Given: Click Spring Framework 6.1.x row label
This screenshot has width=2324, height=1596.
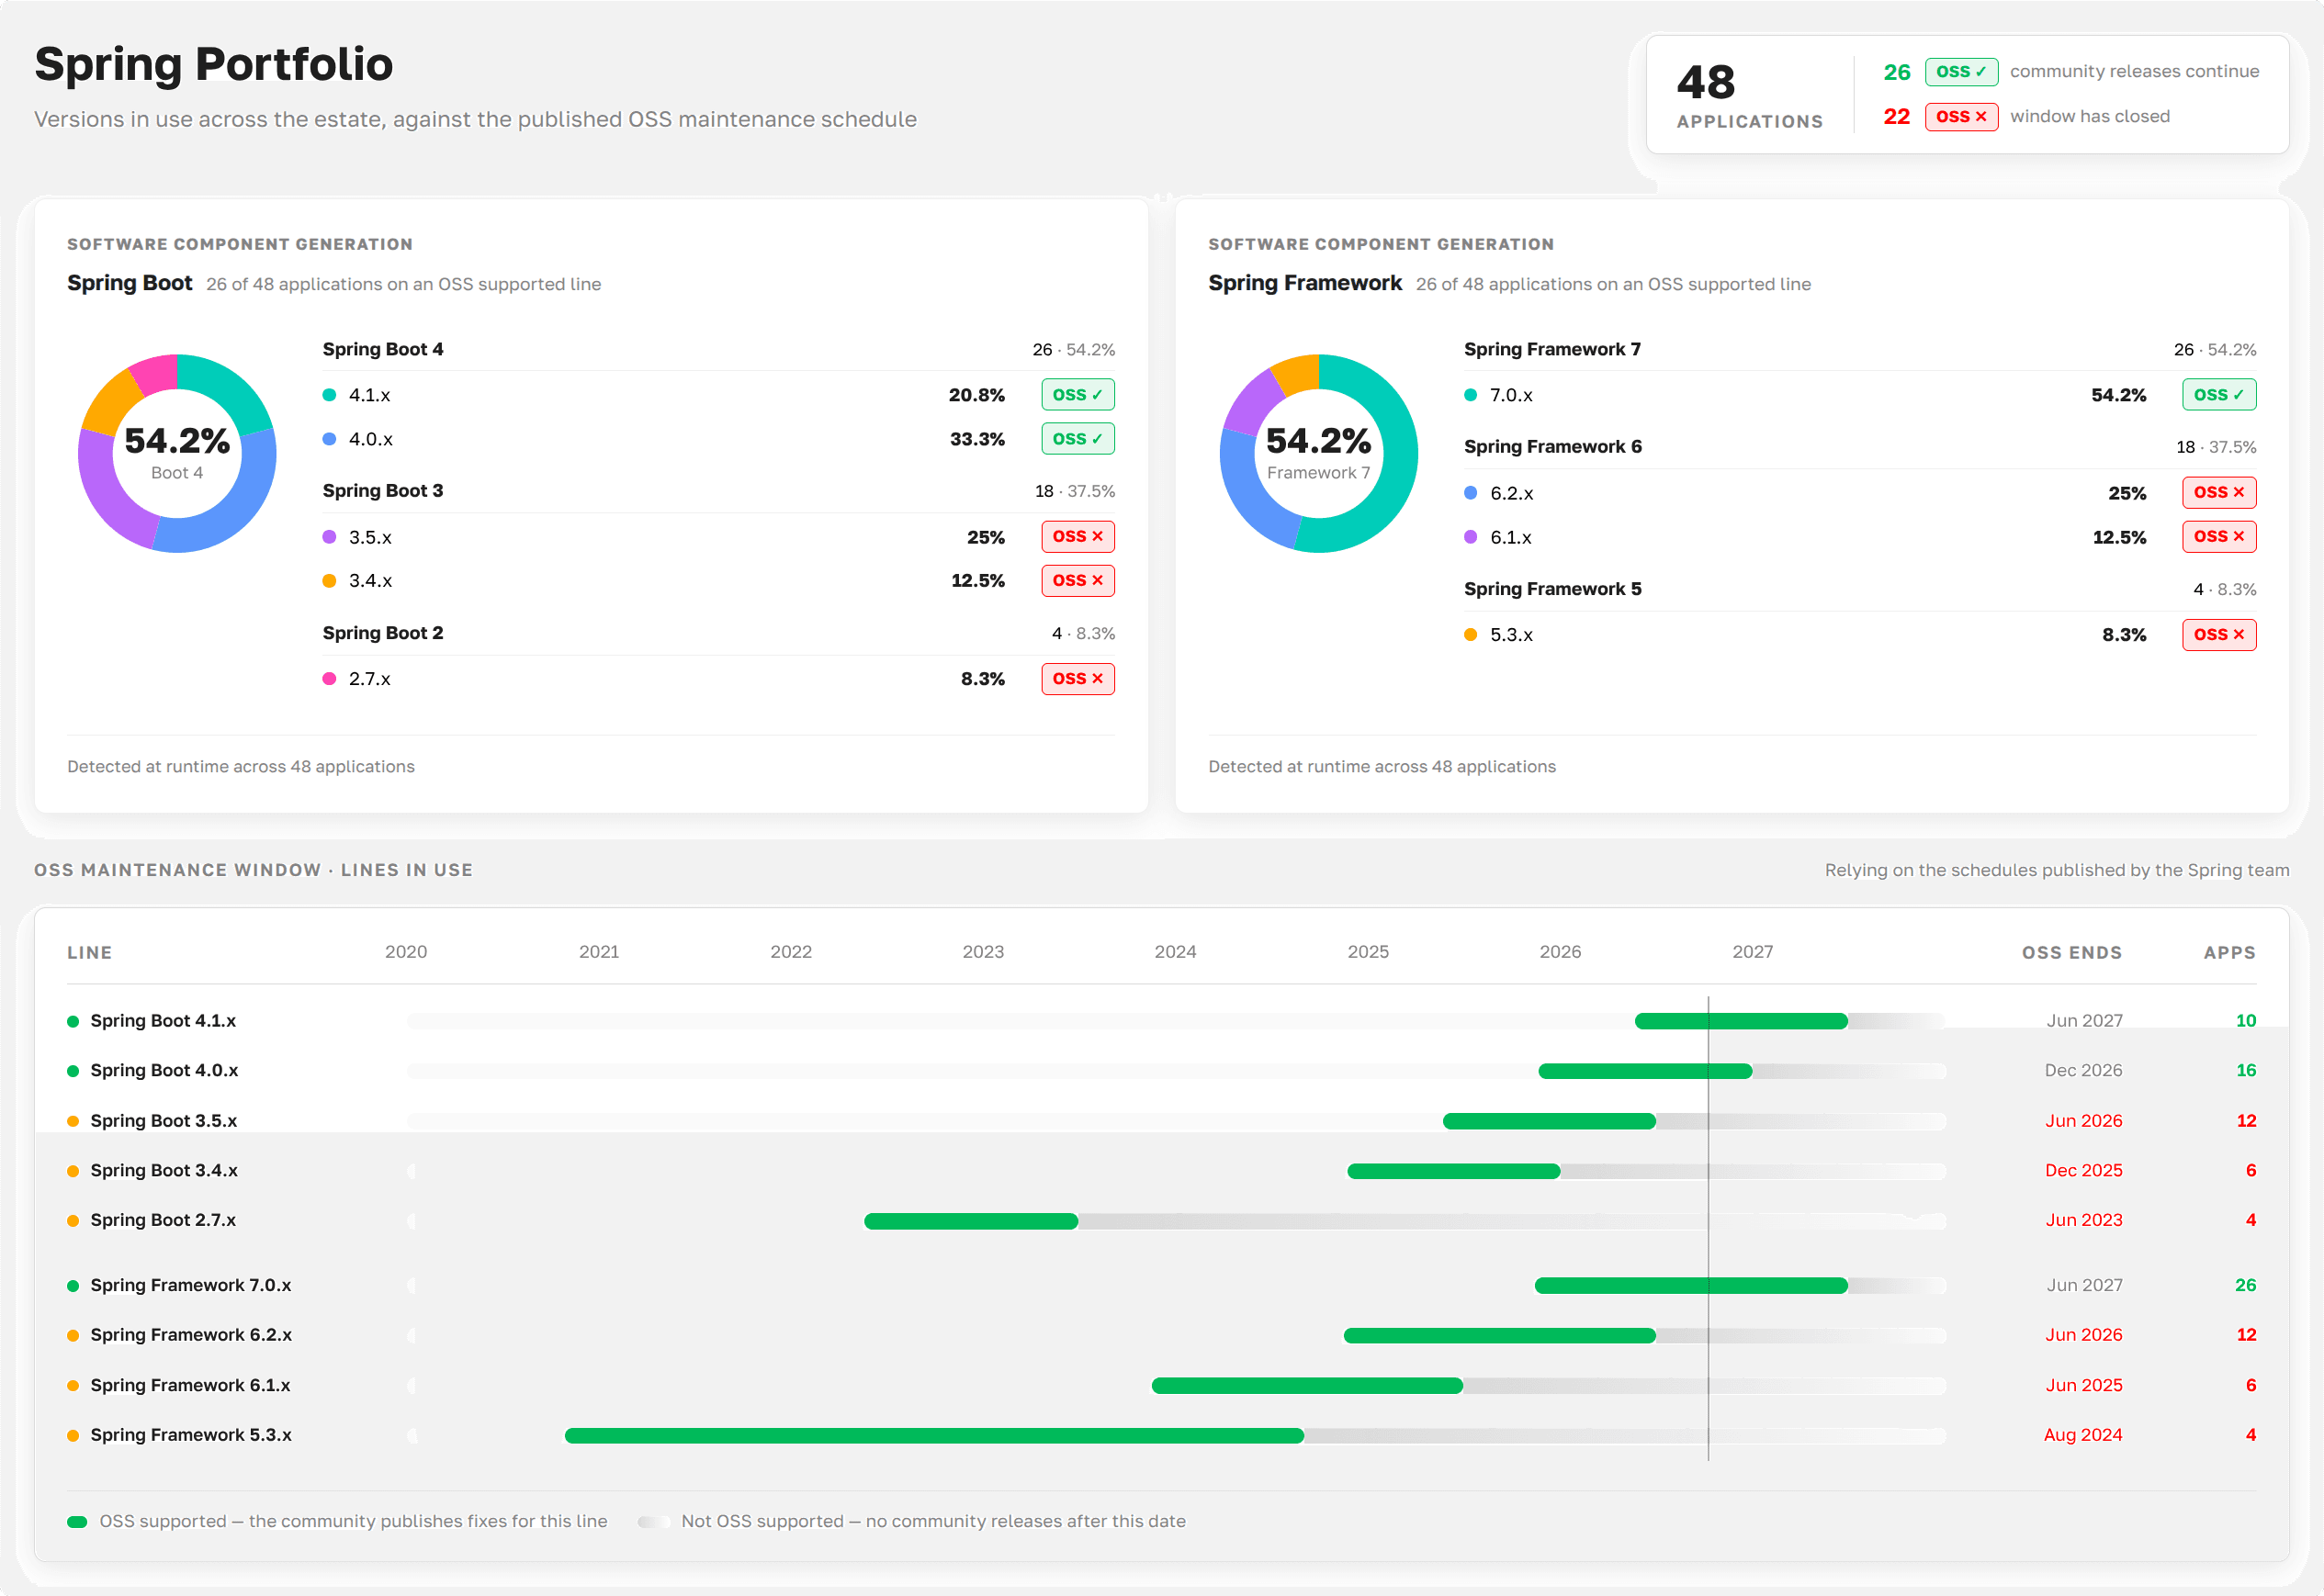Looking at the screenshot, I should click(x=190, y=1385).
